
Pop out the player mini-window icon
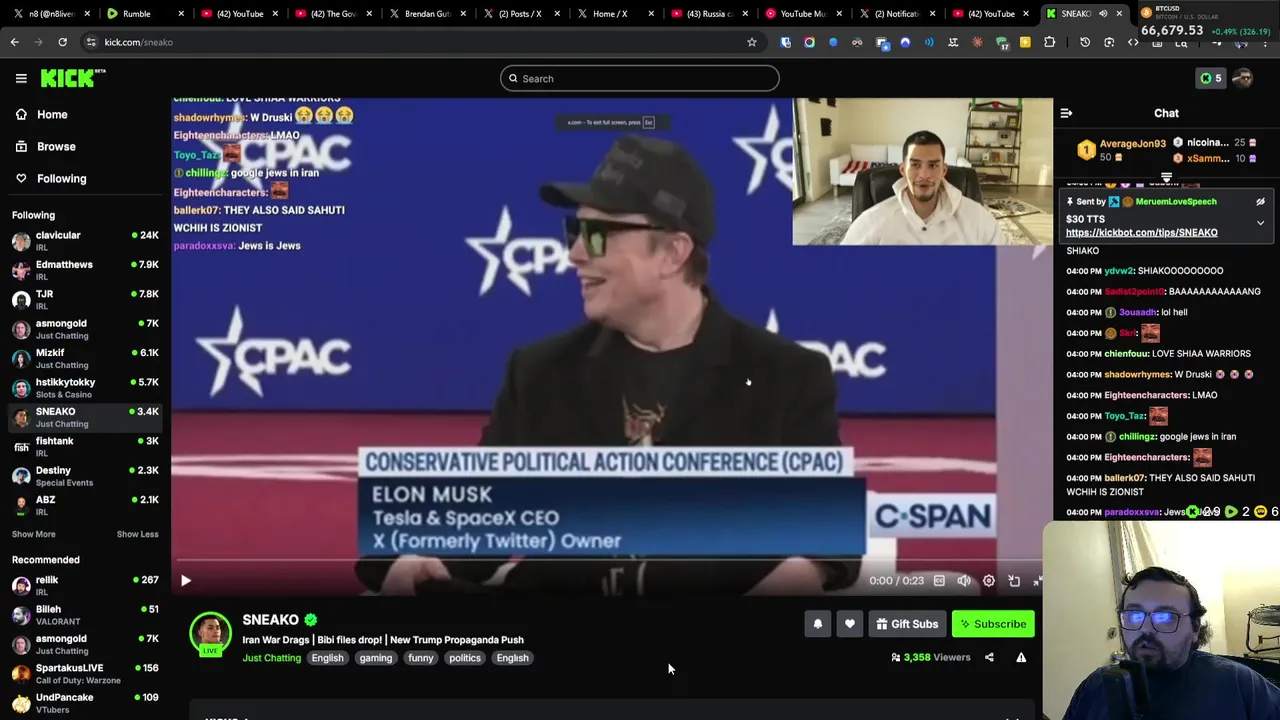coord(1014,580)
